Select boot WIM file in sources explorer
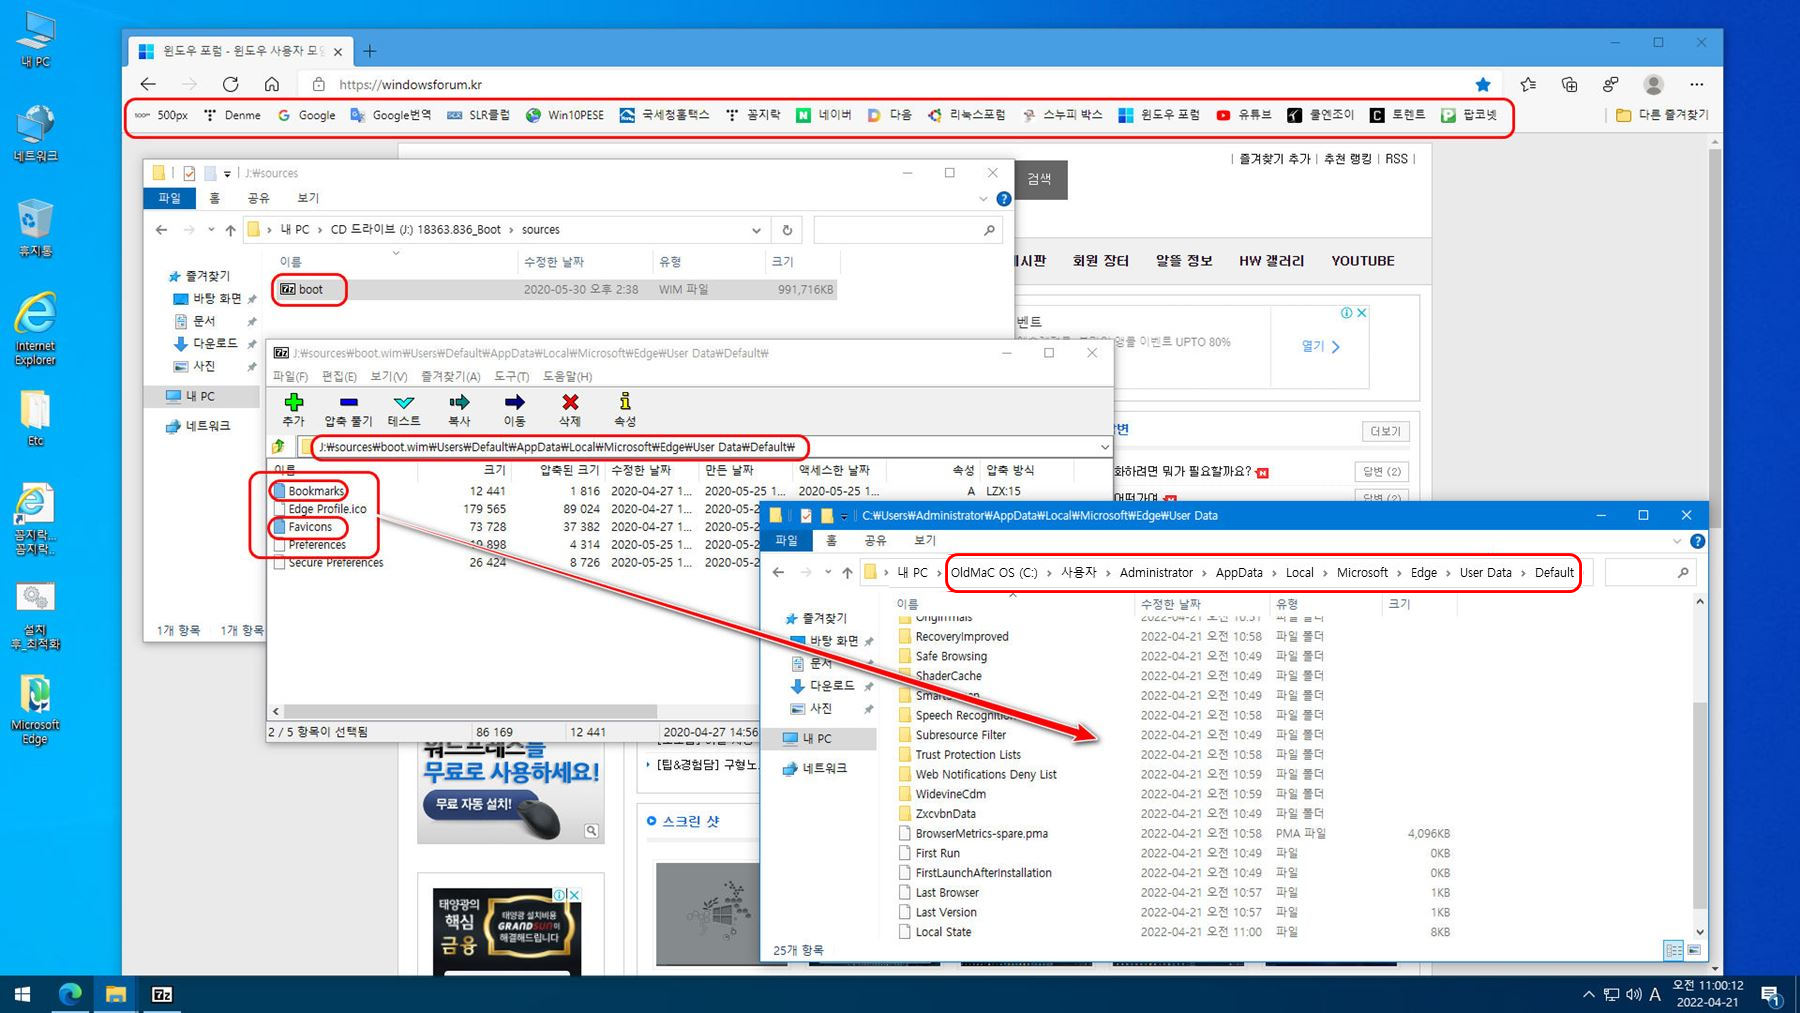This screenshot has height=1013, width=1800. 555,289
